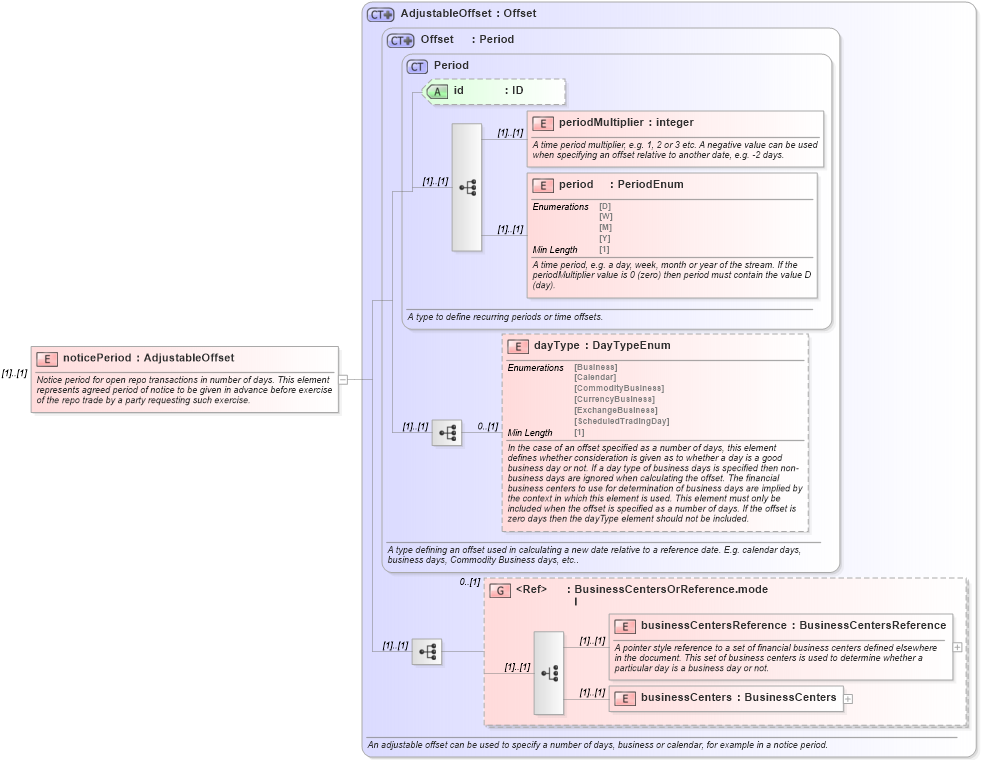Viewport: 981px width, 760px height.
Task: Click the [ExchangeBusiness] enumeration value
Action: tap(616, 410)
